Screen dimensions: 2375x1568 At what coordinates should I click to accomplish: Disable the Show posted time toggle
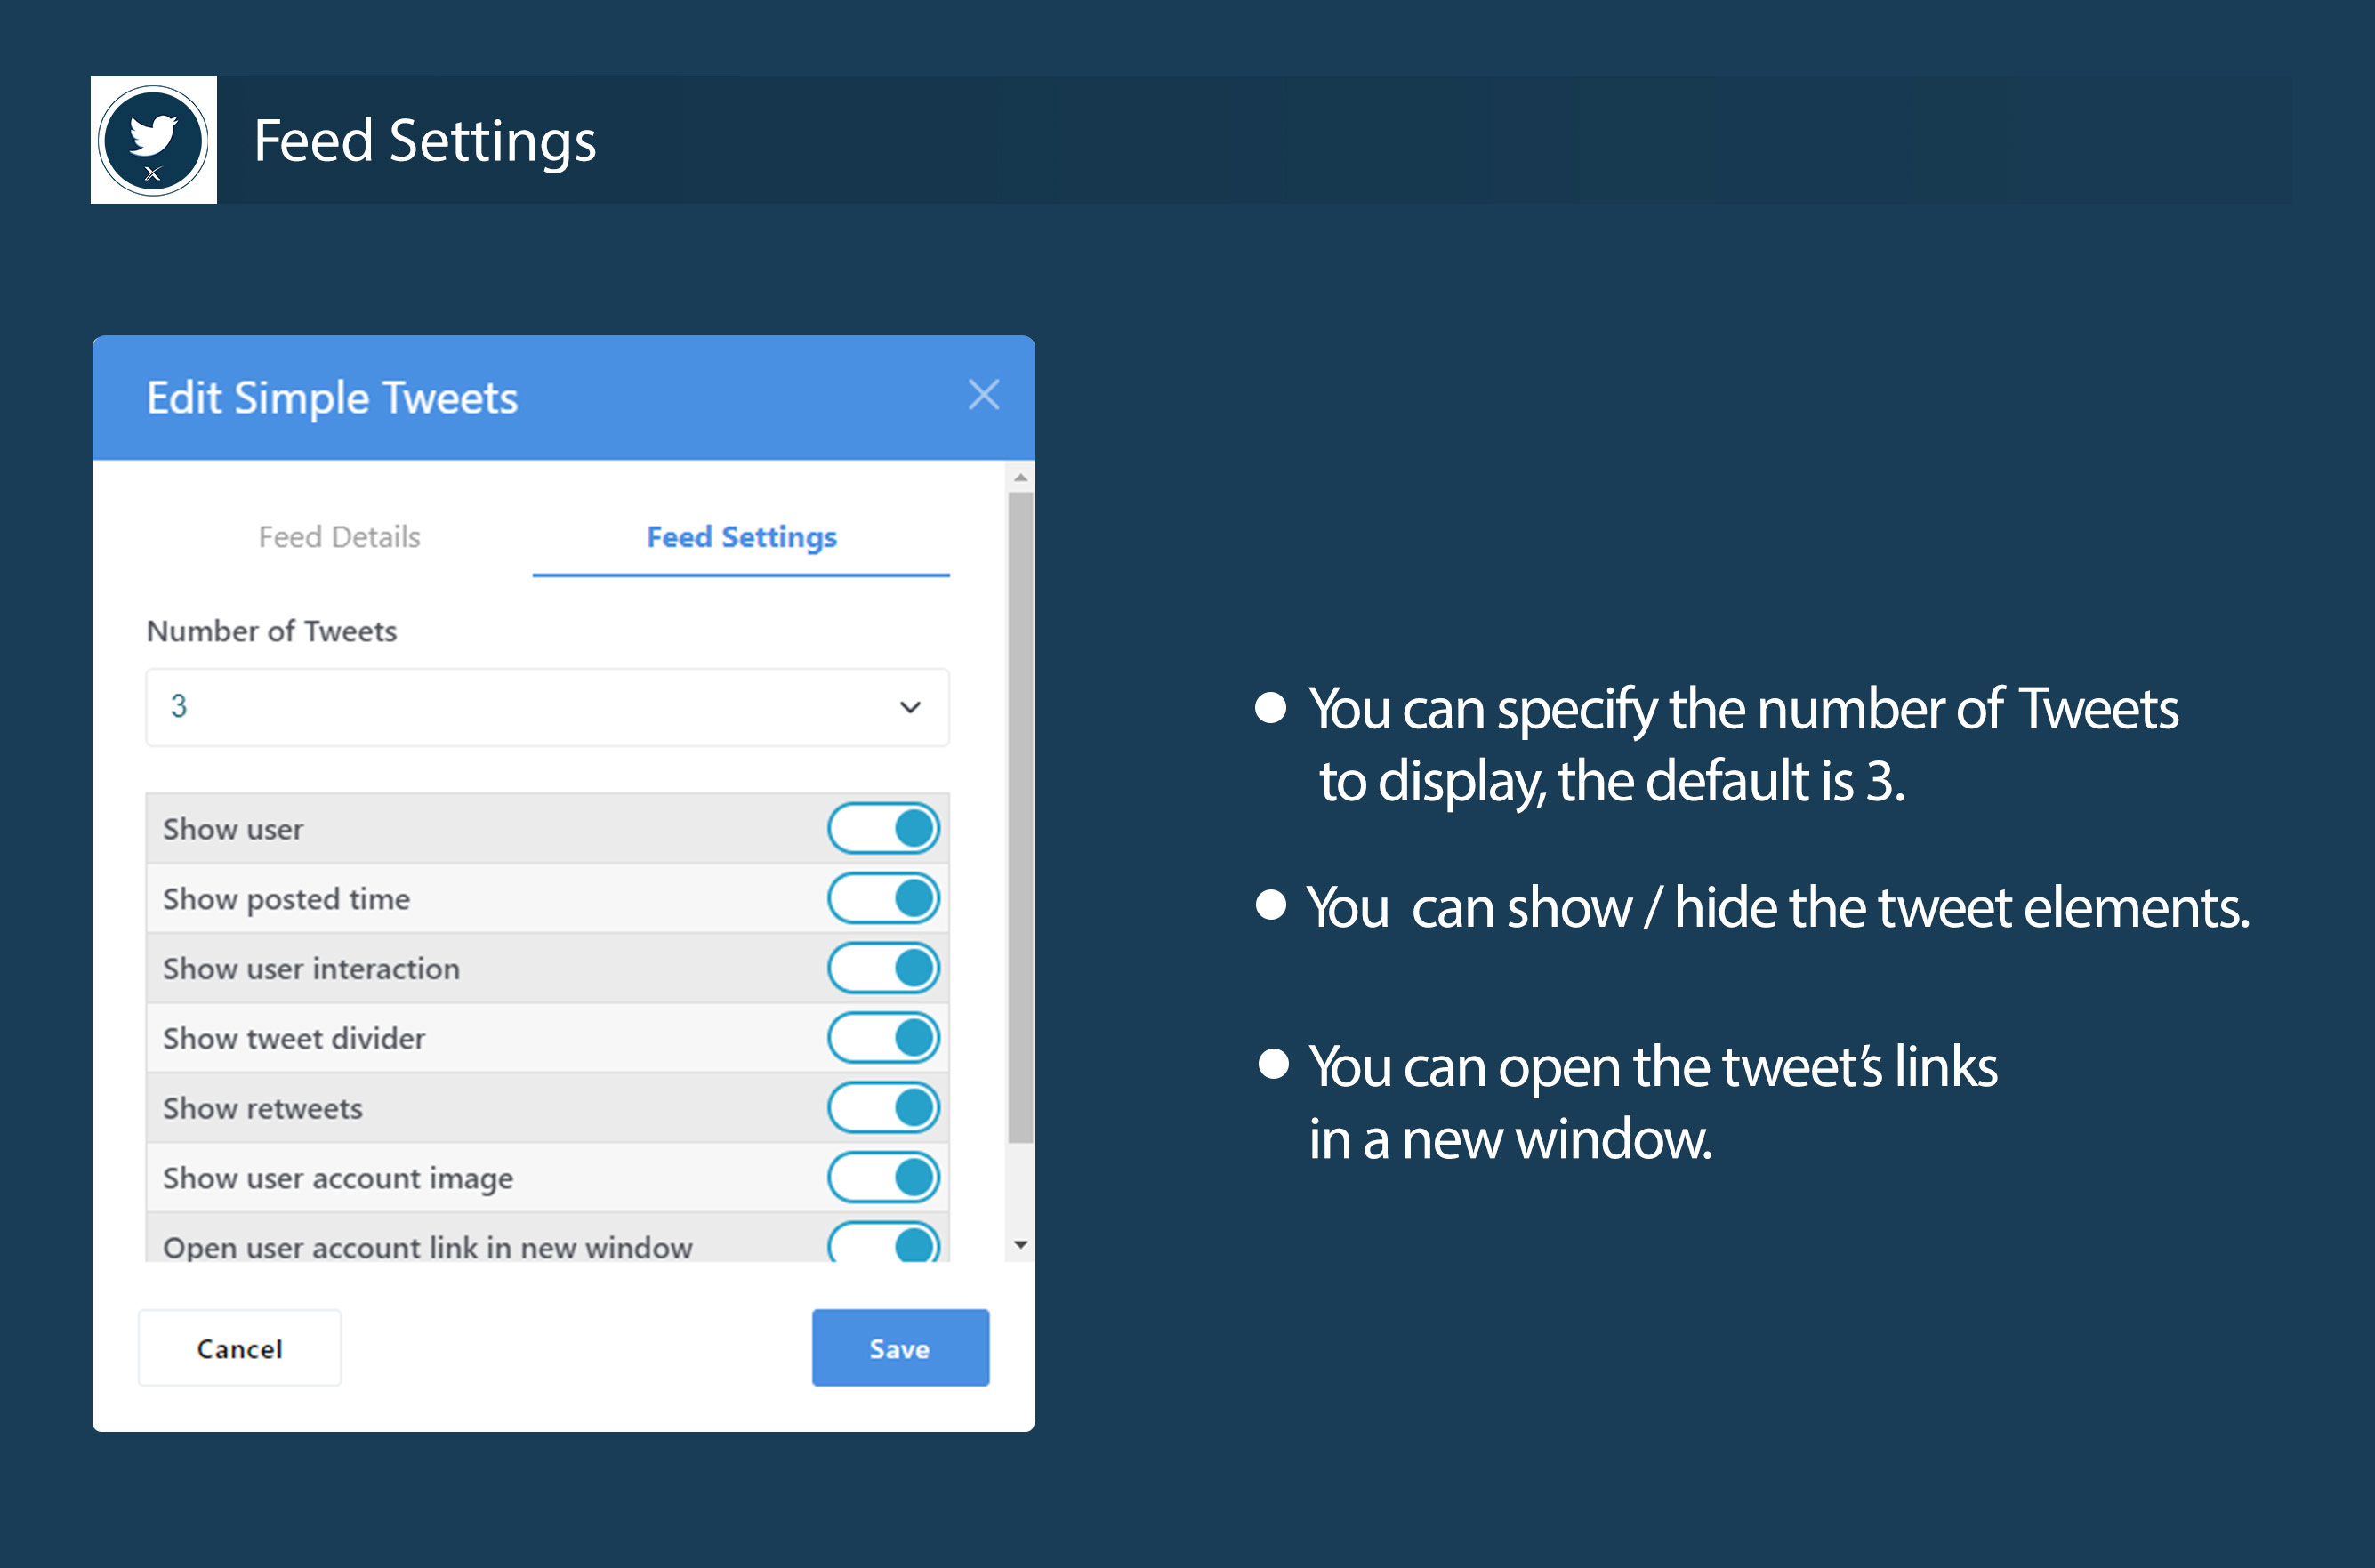pos(883,898)
